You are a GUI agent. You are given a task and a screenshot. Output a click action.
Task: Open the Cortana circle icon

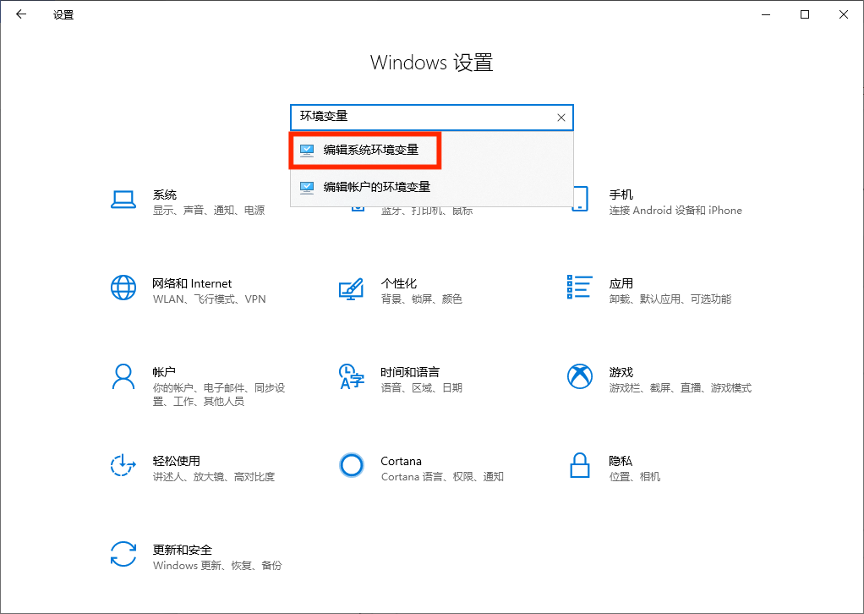click(351, 465)
